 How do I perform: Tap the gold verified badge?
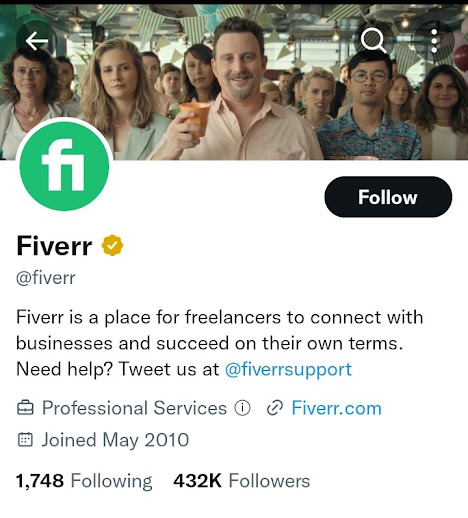(x=112, y=245)
